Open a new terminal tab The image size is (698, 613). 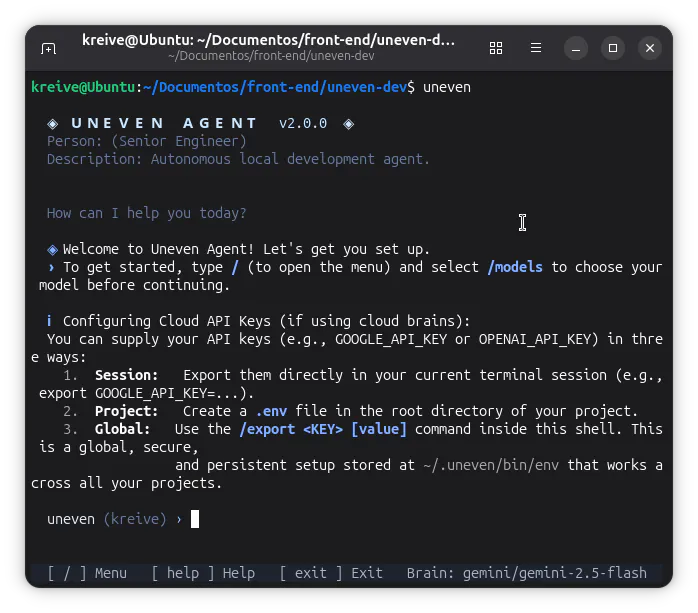tap(49, 48)
